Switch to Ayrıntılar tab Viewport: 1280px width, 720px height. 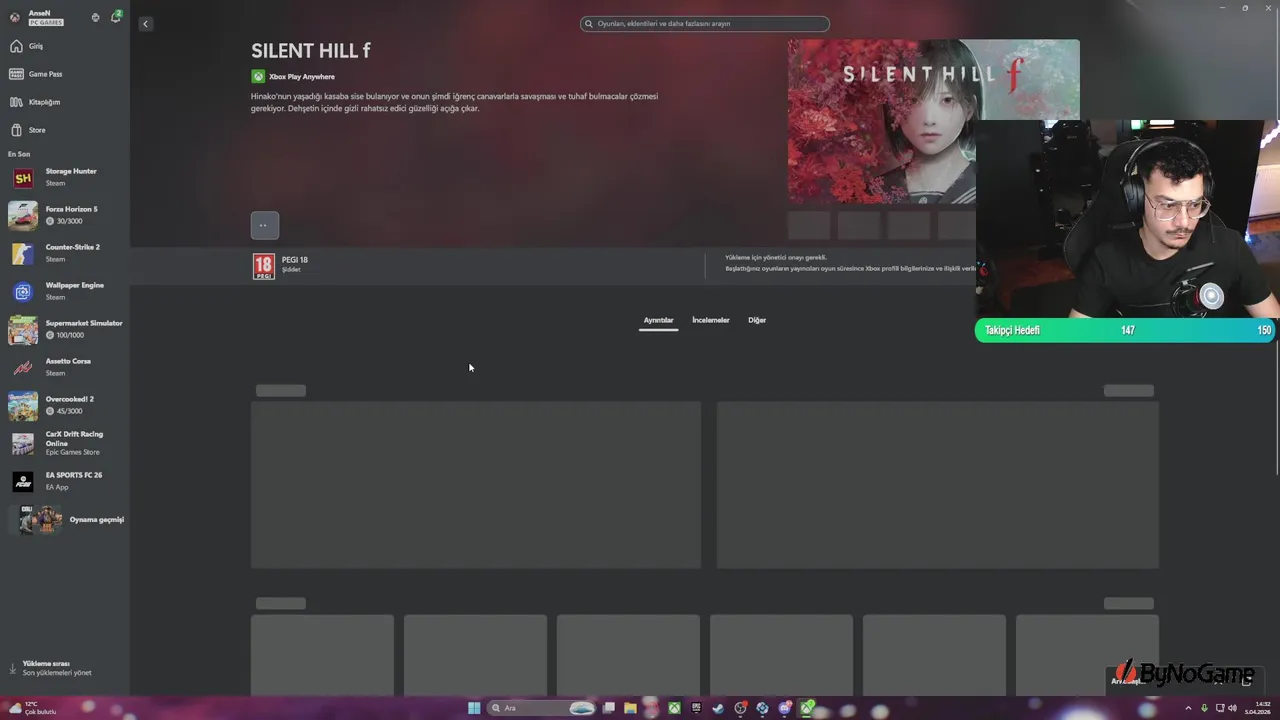point(658,320)
